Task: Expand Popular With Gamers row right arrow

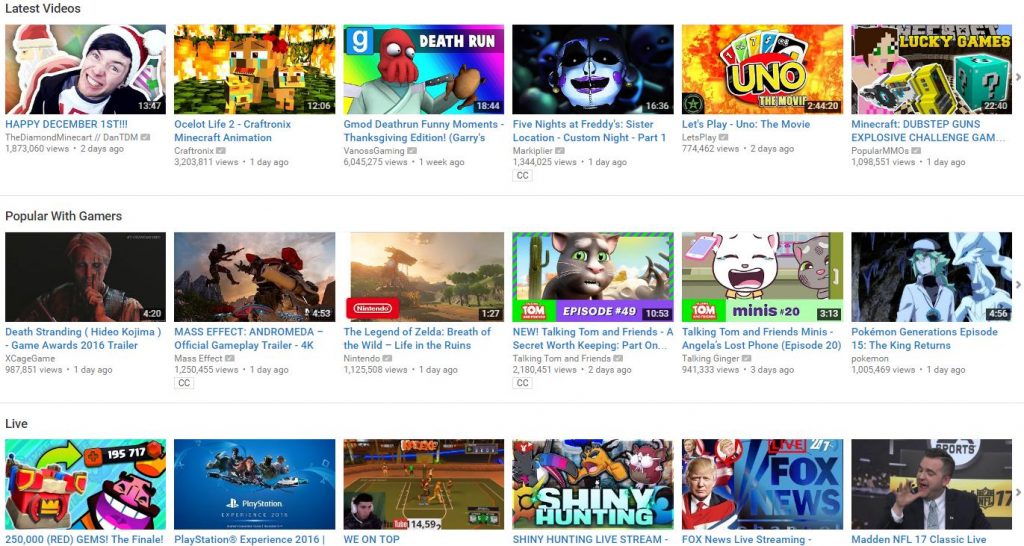Action: (x=1018, y=285)
